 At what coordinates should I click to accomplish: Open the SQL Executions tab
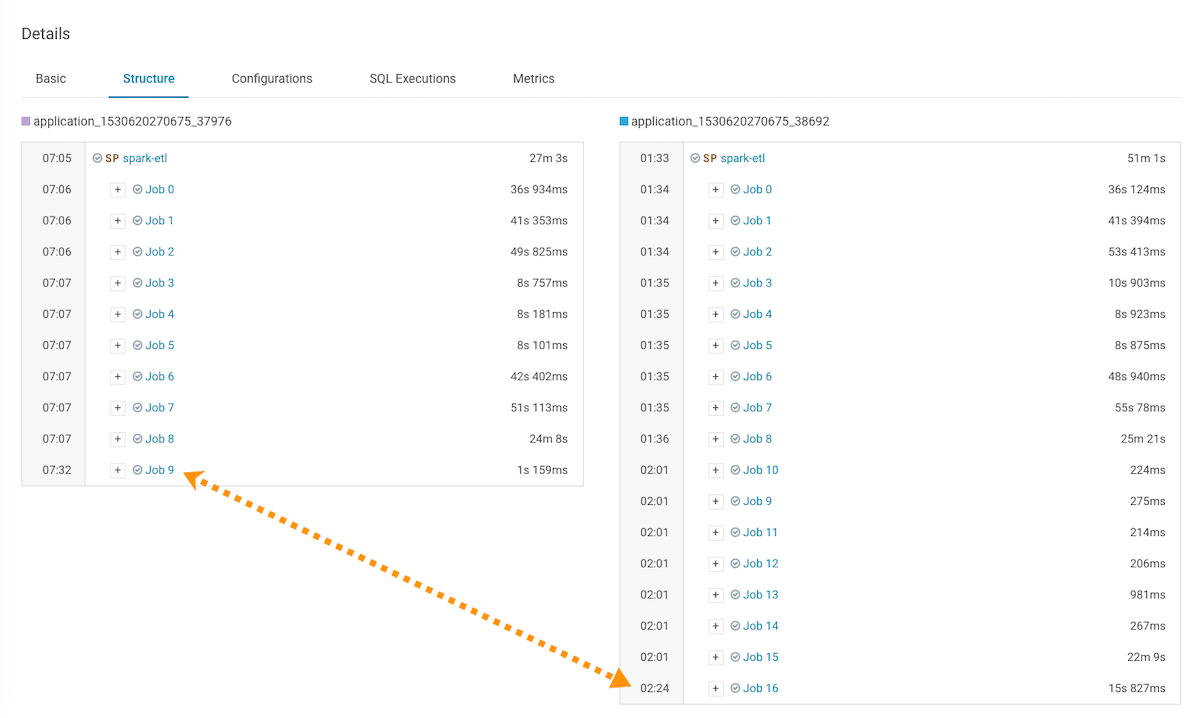tap(412, 79)
